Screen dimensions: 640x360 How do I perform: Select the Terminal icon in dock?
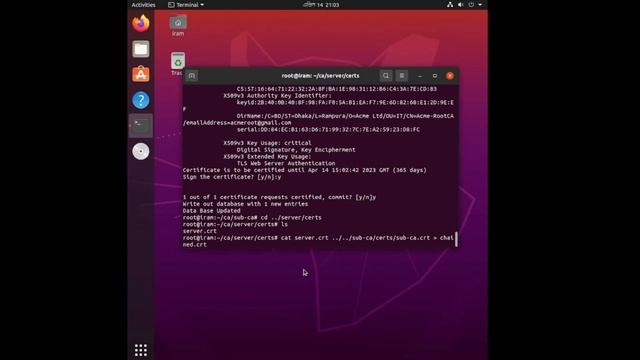[x=141, y=125]
